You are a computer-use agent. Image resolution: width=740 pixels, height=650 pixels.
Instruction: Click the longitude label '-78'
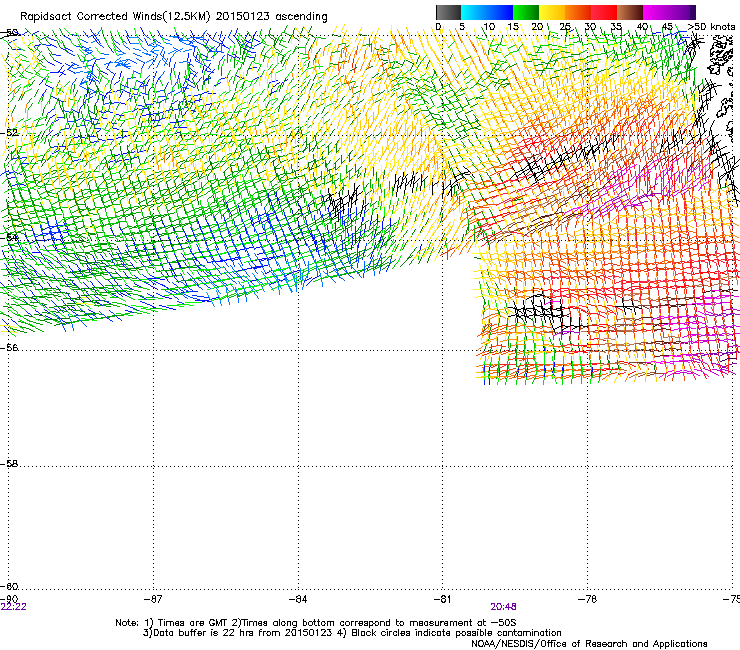tap(587, 599)
